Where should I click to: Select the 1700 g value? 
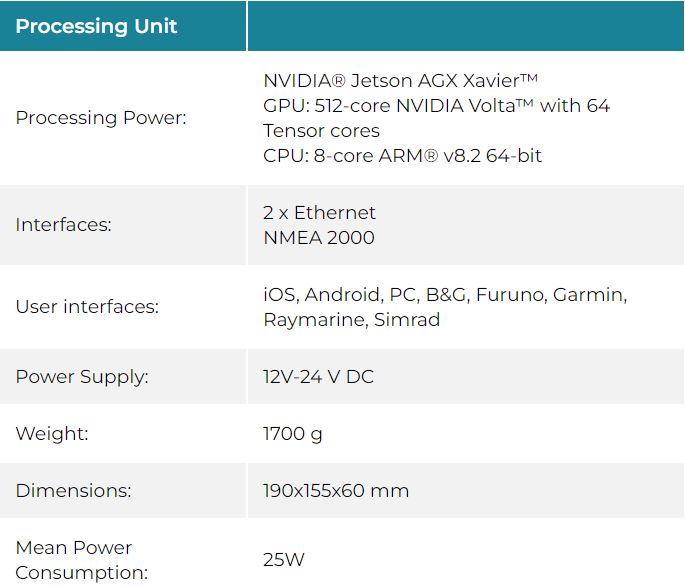(293, 434)
